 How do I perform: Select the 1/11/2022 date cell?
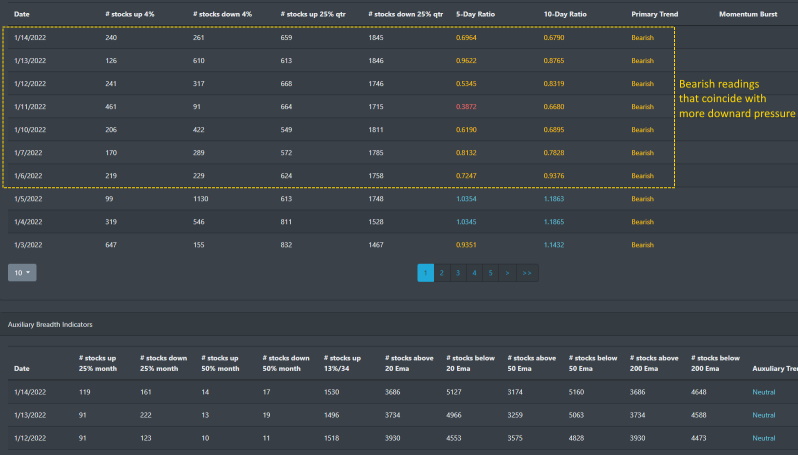coord(30,107)
